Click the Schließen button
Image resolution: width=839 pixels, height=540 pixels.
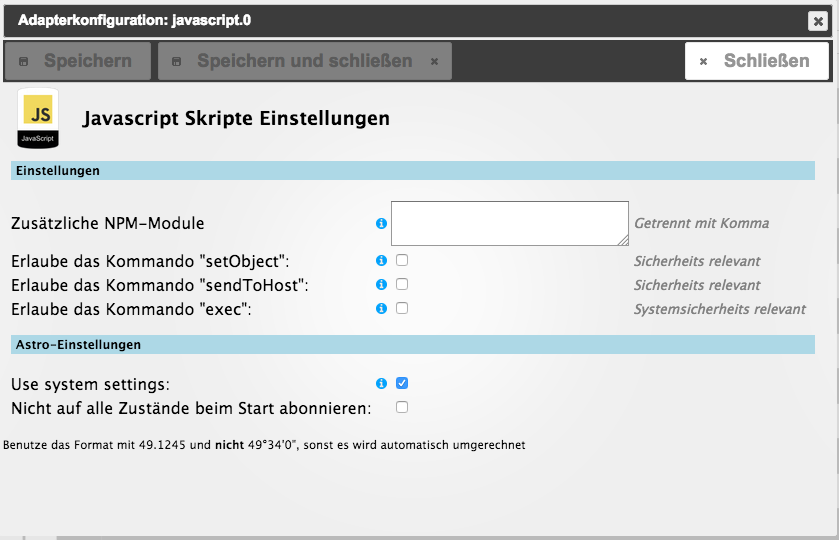click(757, 61)
